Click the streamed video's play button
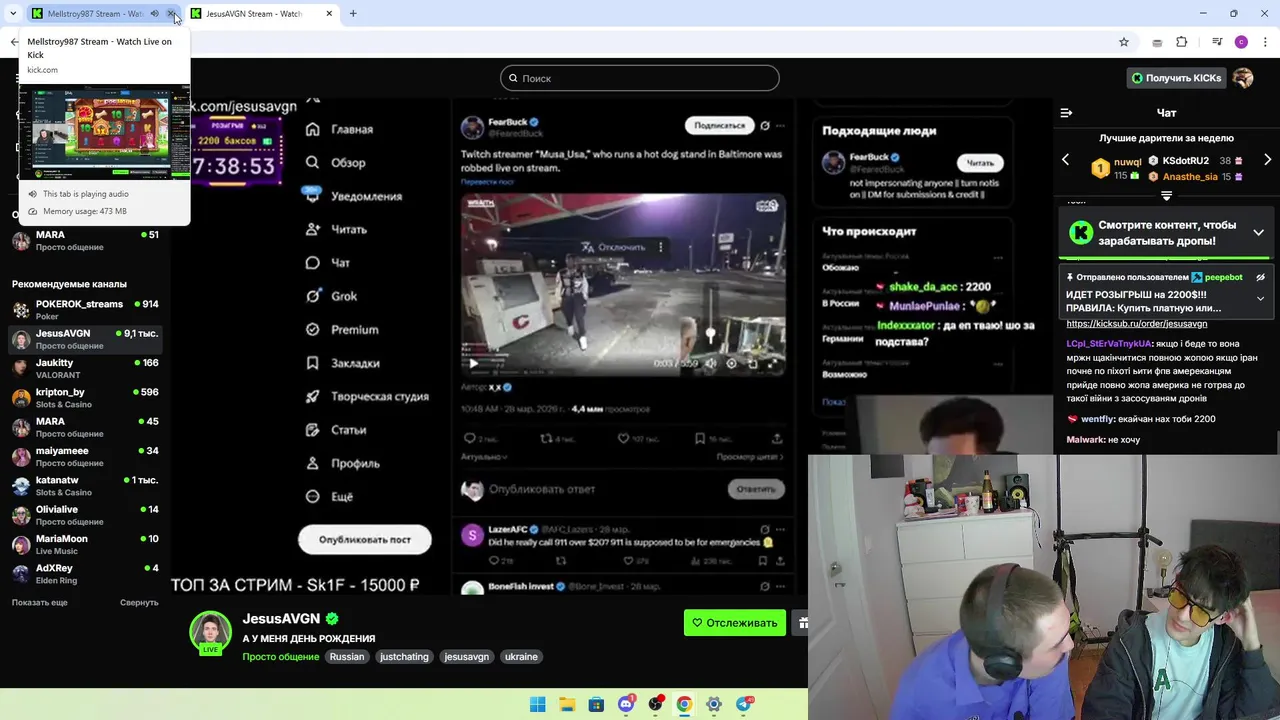This screenshot has width=1280, height=720. click(x=474, y=364)
